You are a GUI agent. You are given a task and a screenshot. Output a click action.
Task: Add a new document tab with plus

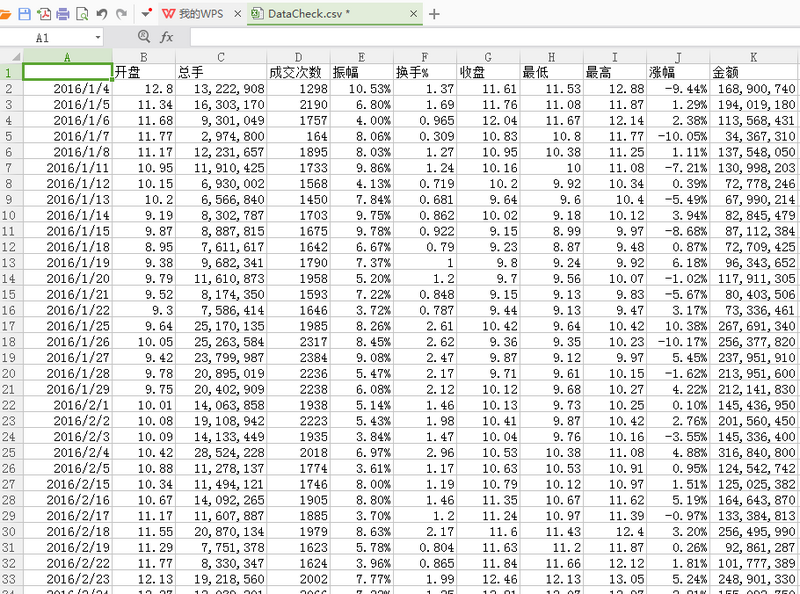click(x=434, y=14)
